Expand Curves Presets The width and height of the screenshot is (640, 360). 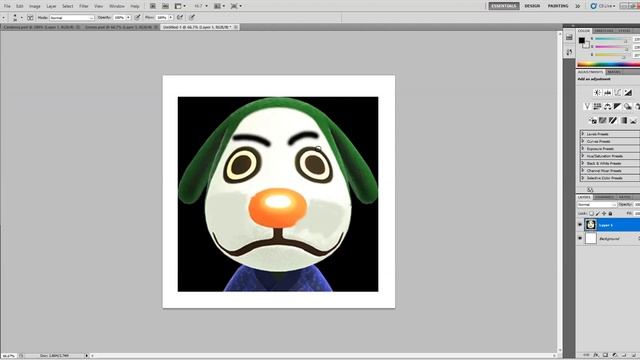[x=583, y=141]
